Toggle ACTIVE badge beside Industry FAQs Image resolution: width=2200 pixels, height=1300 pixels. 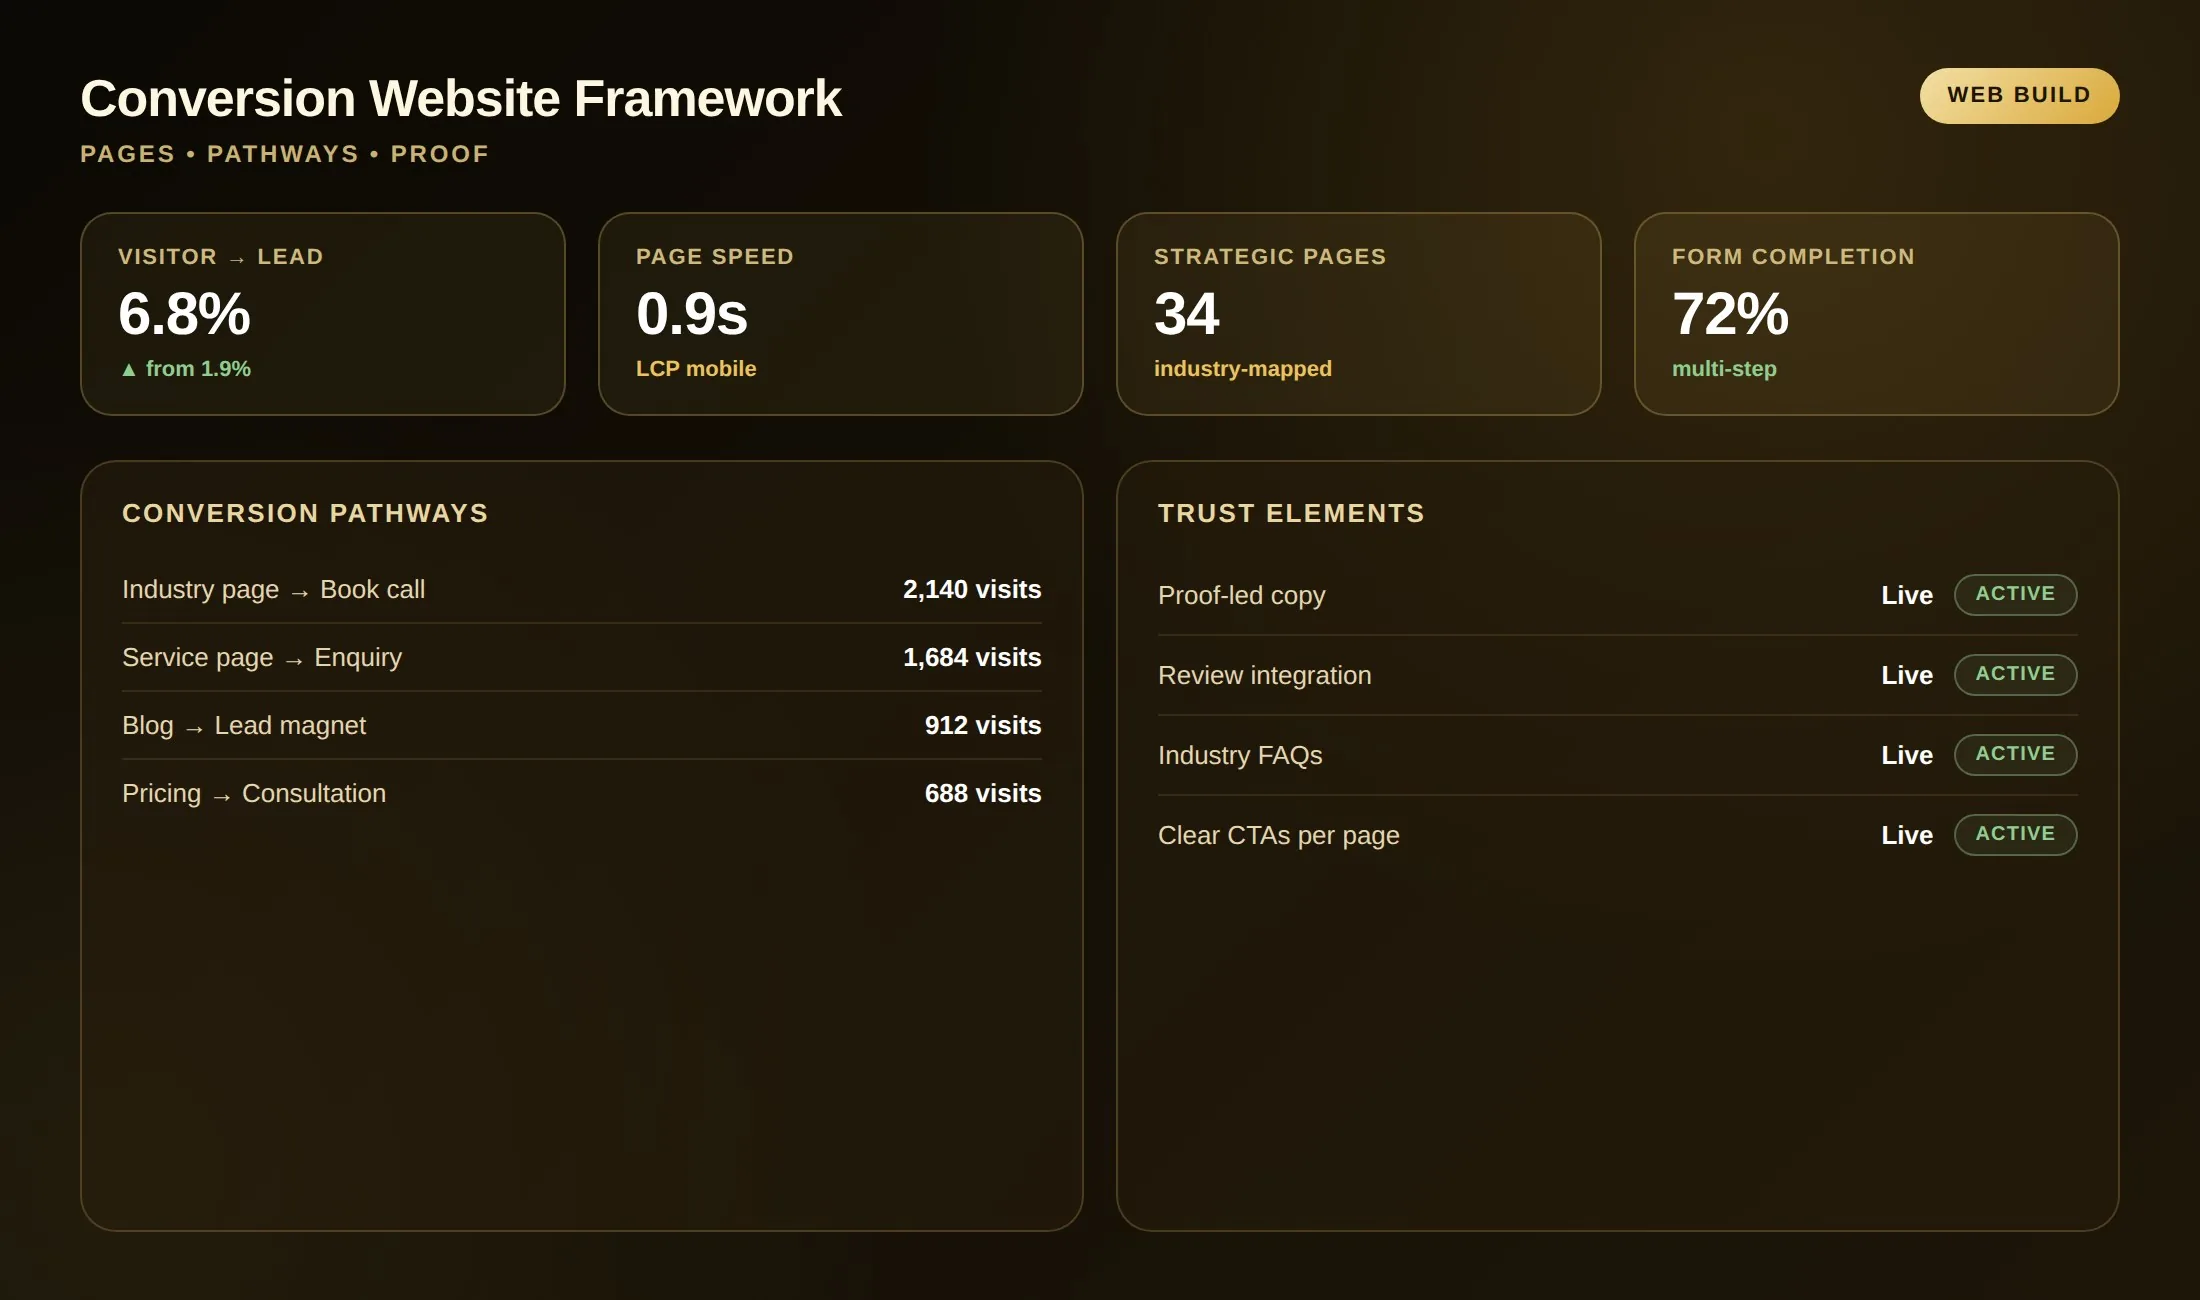(x=2015, y=755)
